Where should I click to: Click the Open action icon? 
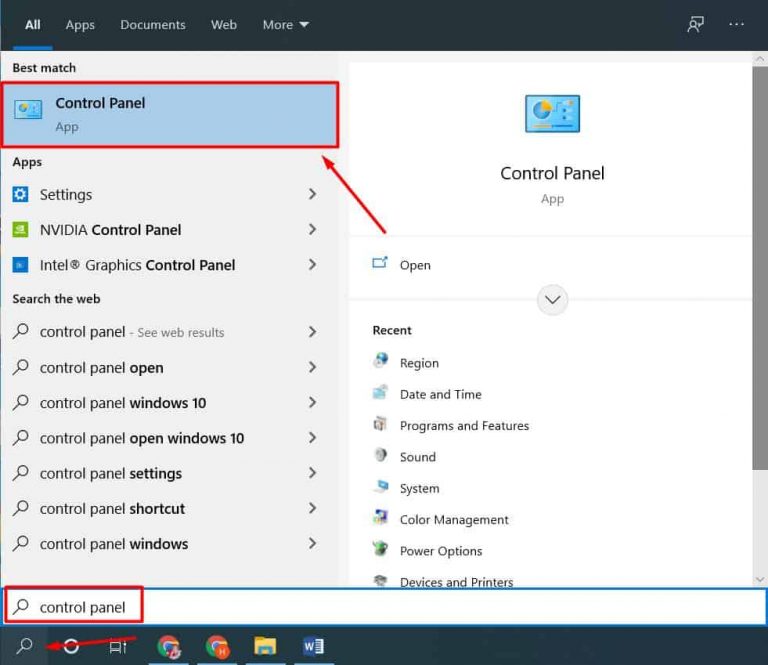coord(380,263)
